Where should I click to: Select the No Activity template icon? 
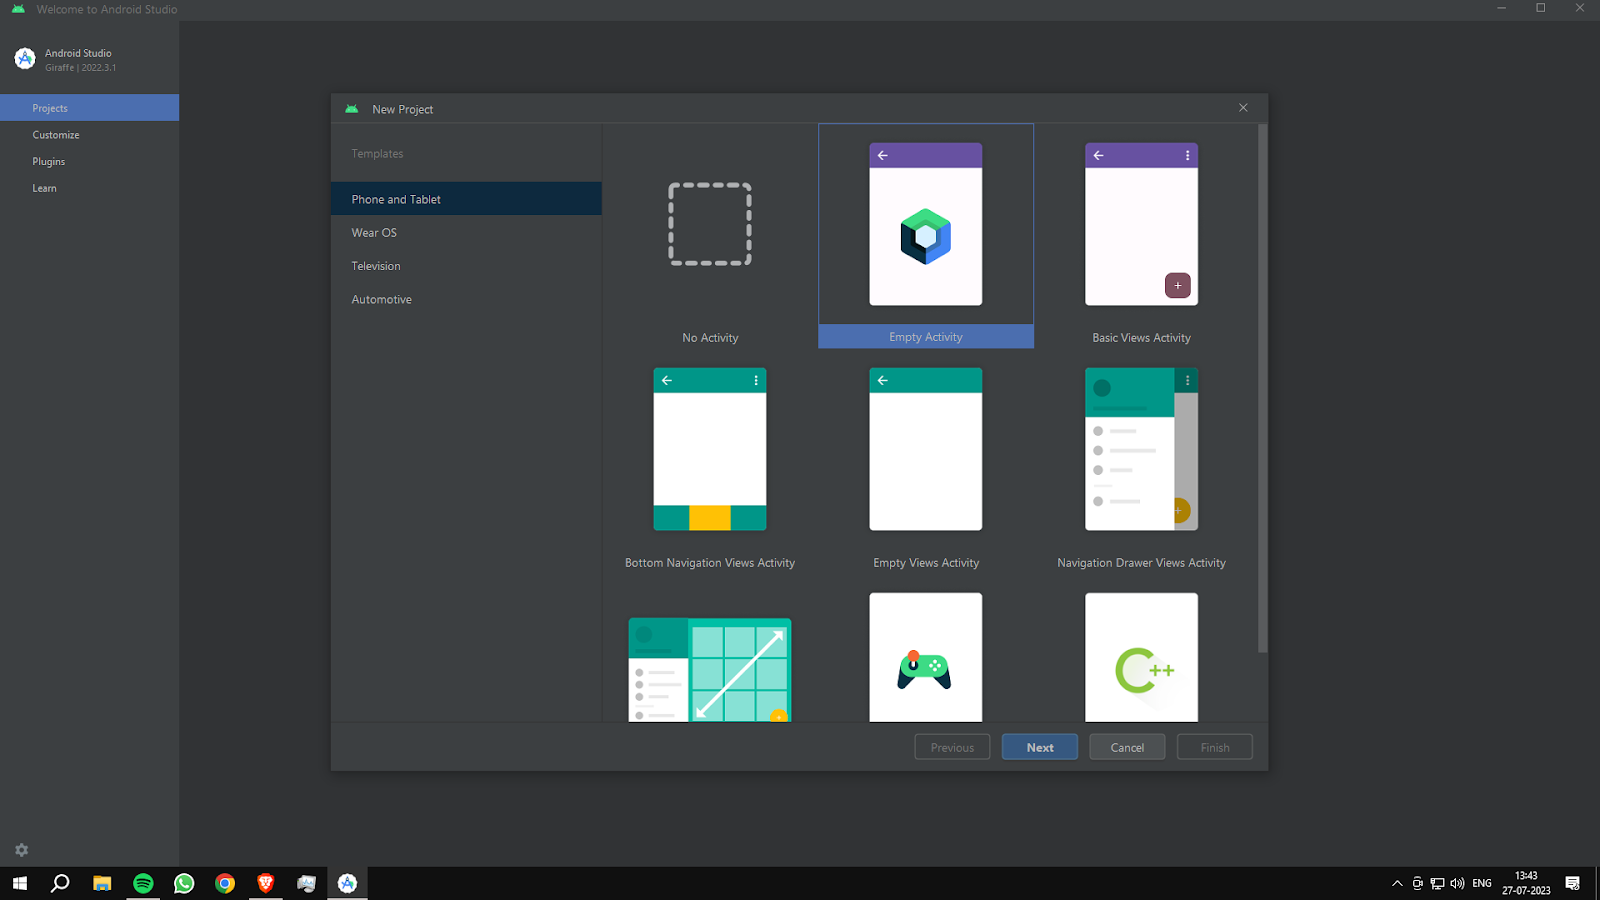[710, 224]
